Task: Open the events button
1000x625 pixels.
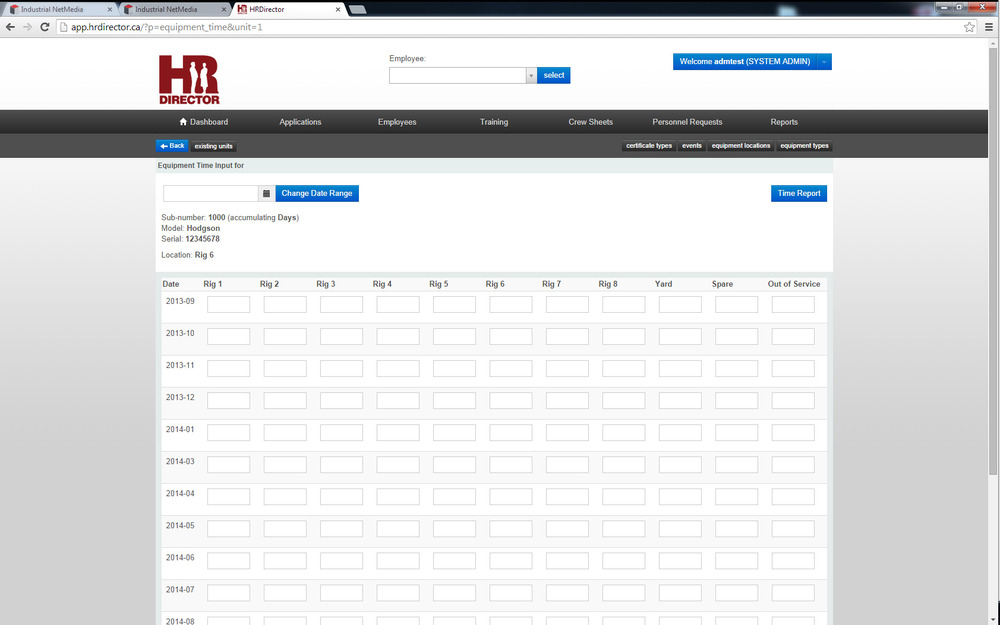Action: [691, 146]
